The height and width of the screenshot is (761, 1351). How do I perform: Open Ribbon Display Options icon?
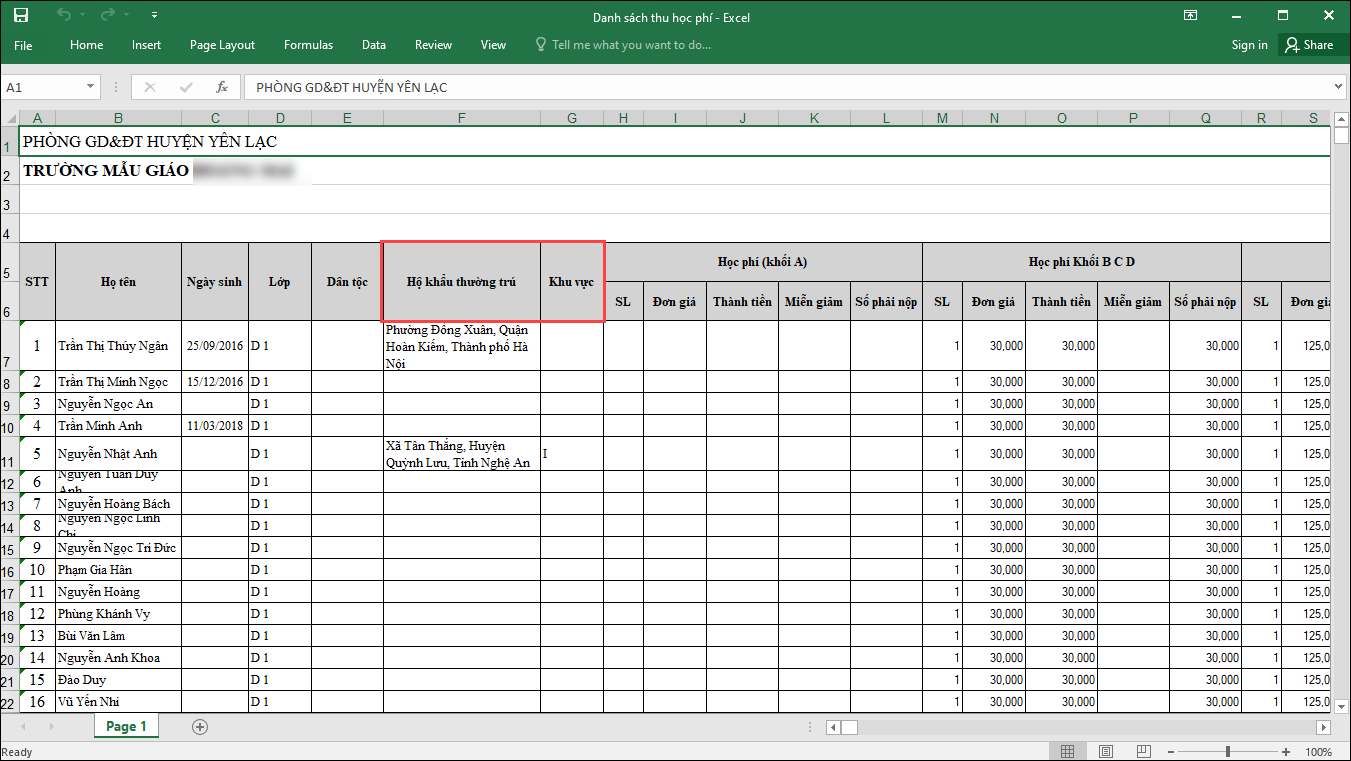click(x=1190, y=16)
